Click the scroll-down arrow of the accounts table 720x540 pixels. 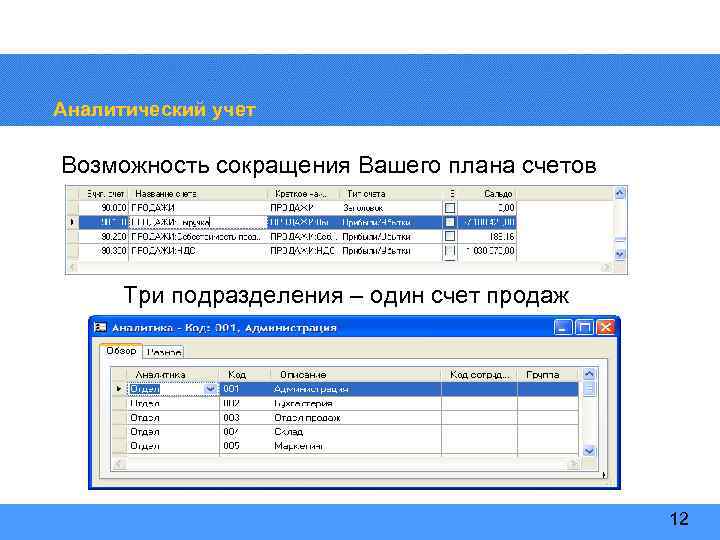tap(619, 254)
